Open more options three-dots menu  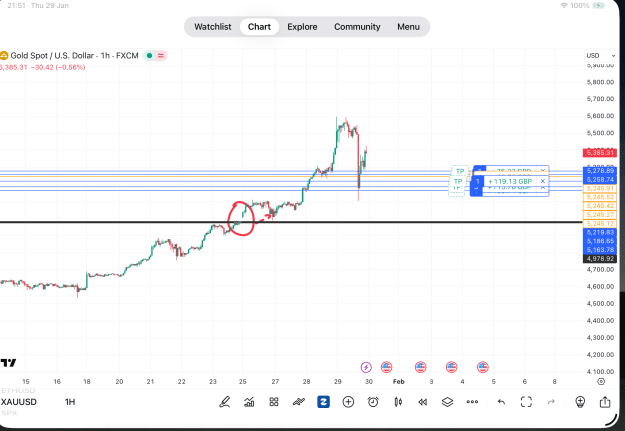click(x=472, y=402)
